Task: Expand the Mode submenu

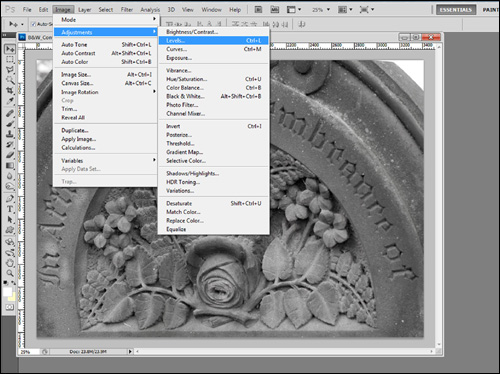Action: (x=106, y=20)
